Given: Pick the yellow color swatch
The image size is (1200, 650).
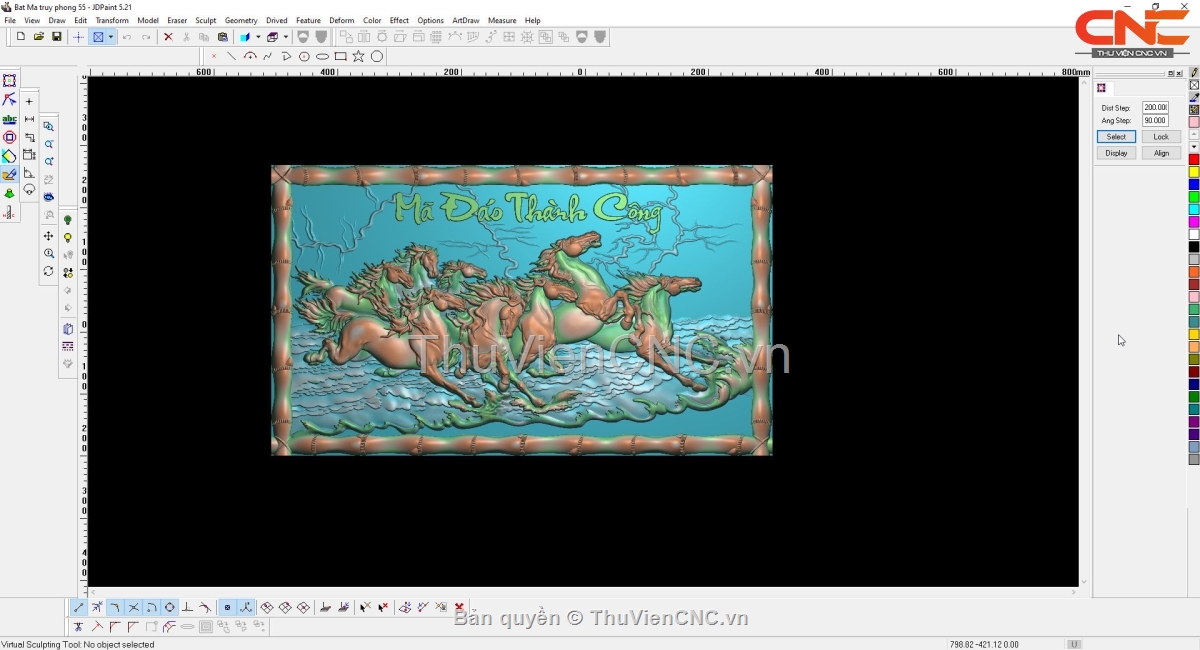Looking at the screenshot, I should [x=1193, y=172].
